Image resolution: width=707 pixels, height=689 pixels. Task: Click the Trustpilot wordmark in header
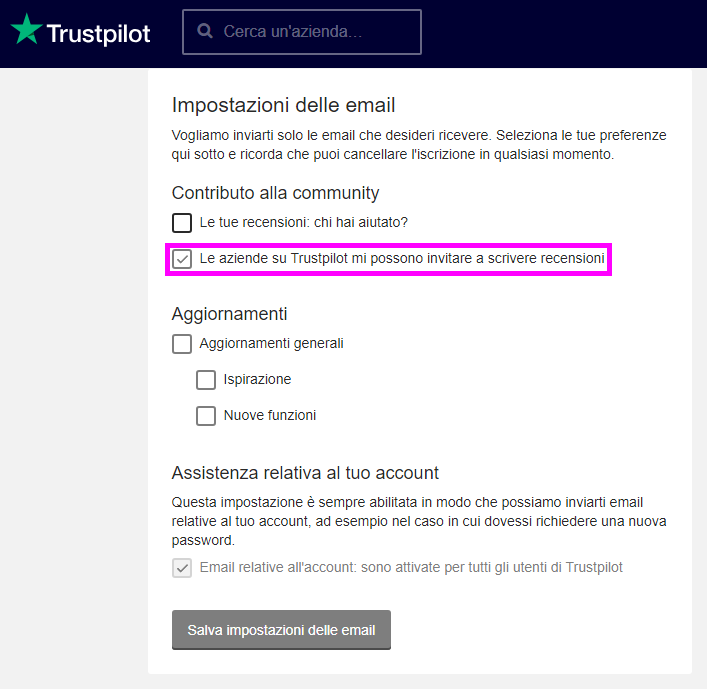pos(98,34)
